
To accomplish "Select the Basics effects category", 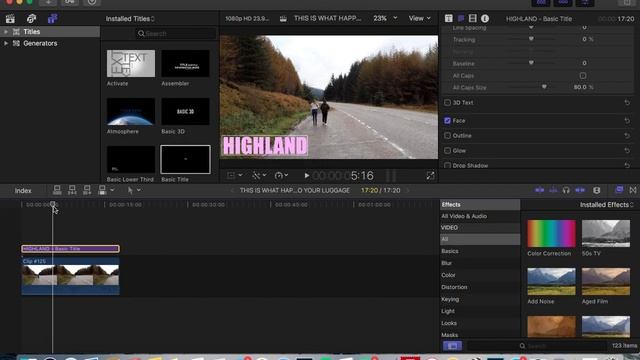I will [450, 251].
